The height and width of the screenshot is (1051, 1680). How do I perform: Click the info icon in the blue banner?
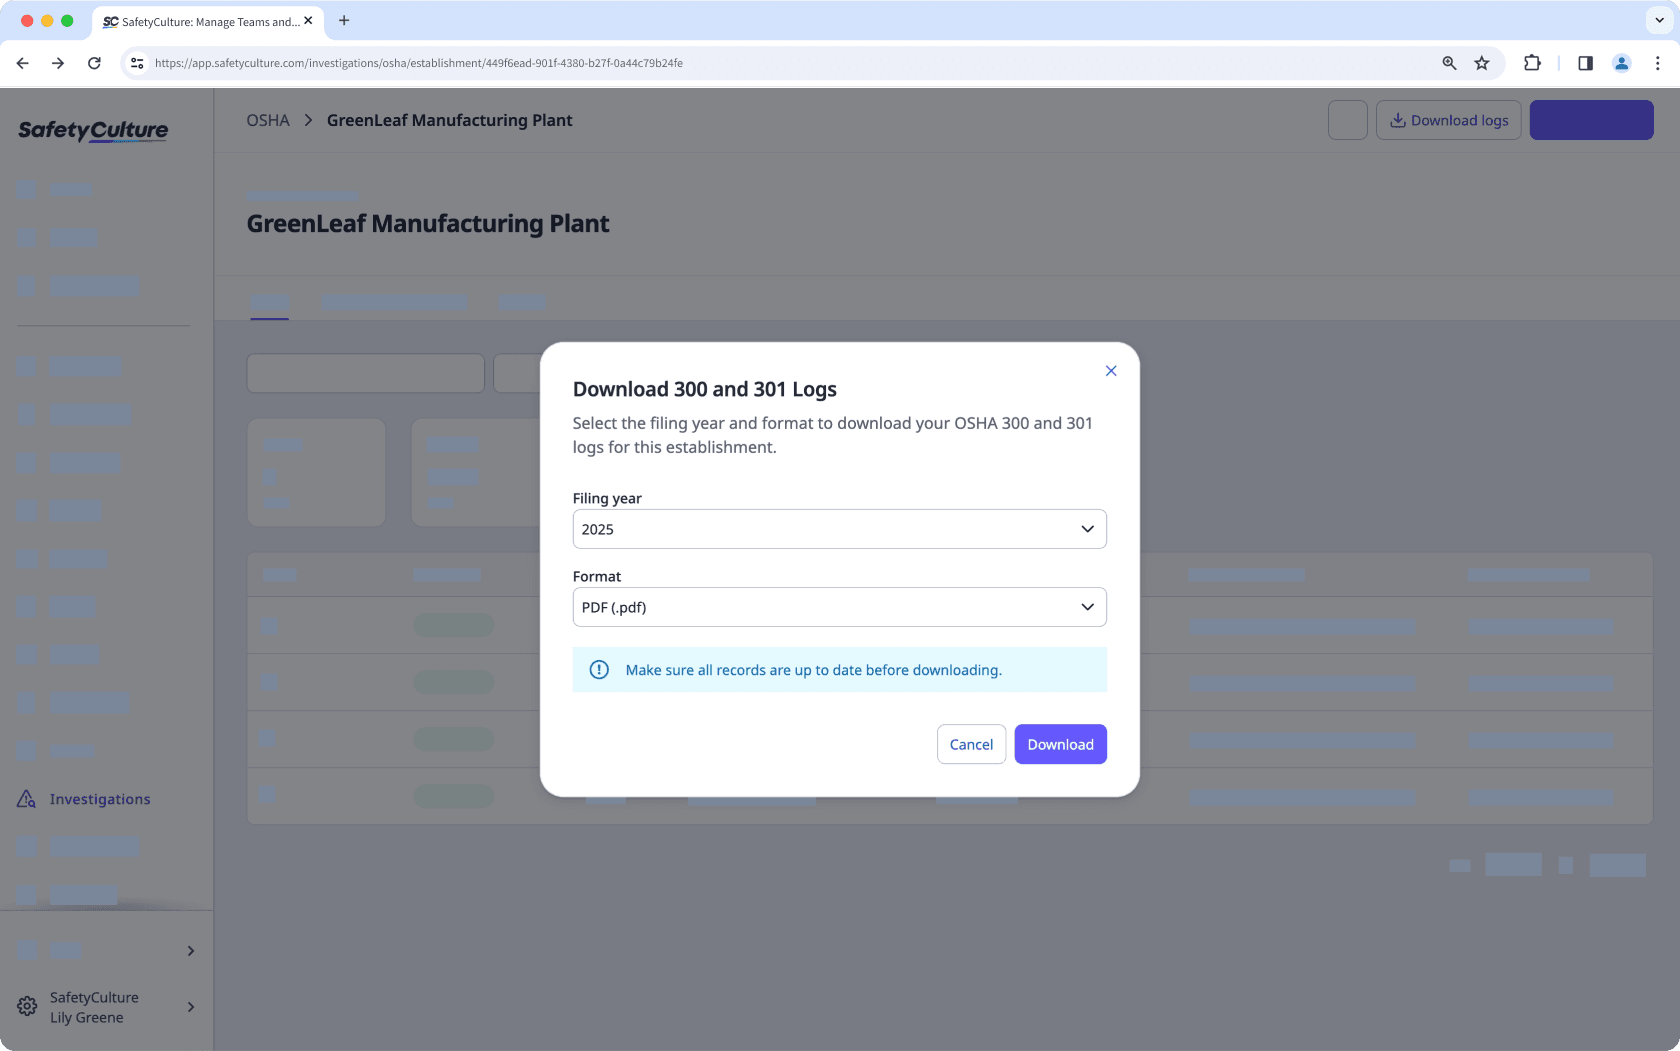tap(598, 669)
